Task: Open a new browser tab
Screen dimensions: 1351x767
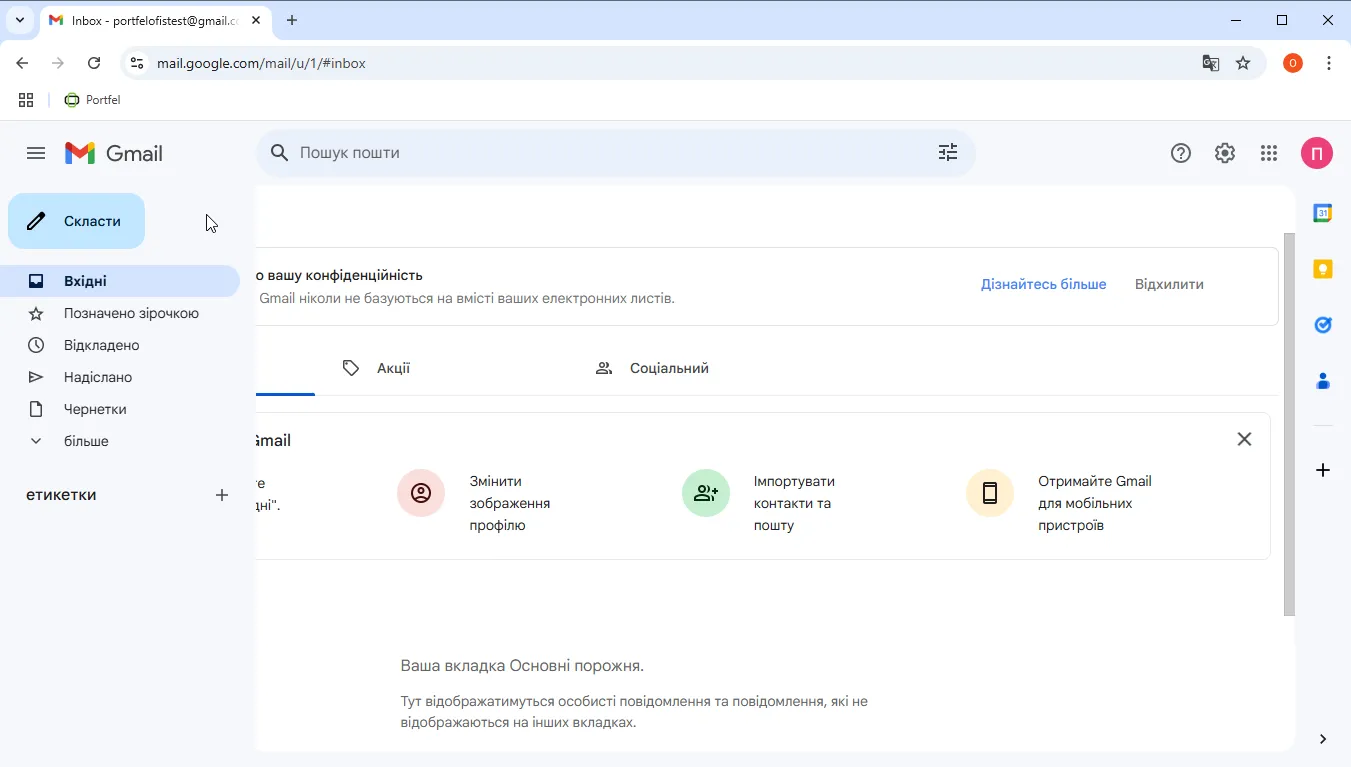Action: 292,20
